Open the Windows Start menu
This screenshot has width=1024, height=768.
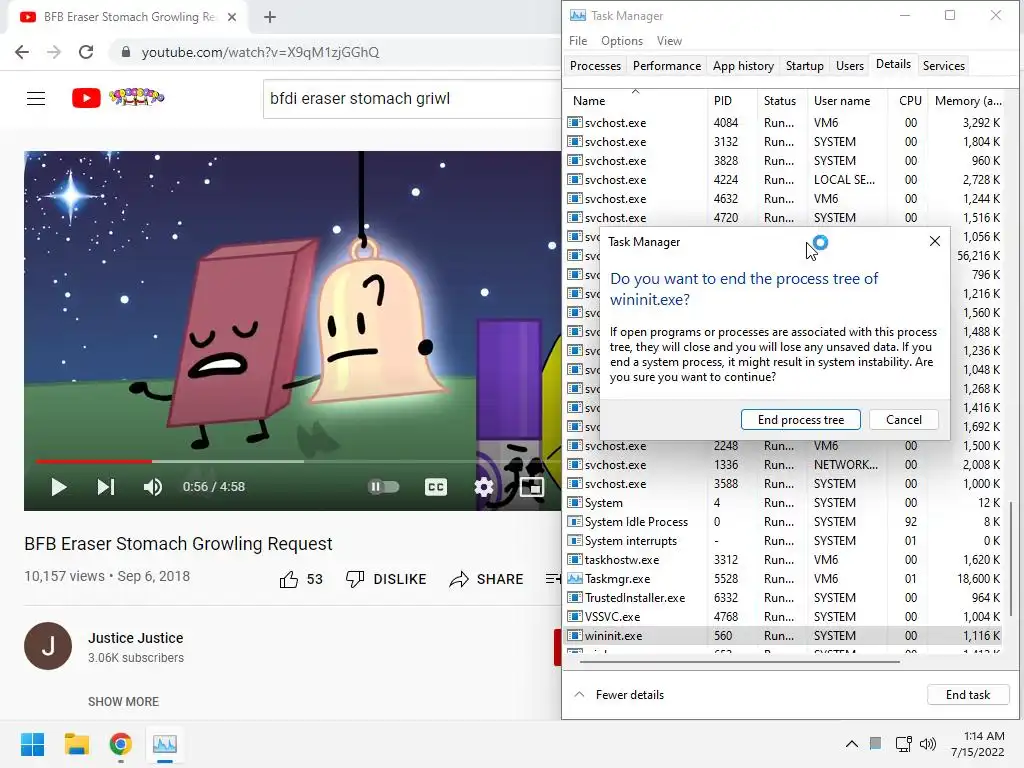pos(33,744)
